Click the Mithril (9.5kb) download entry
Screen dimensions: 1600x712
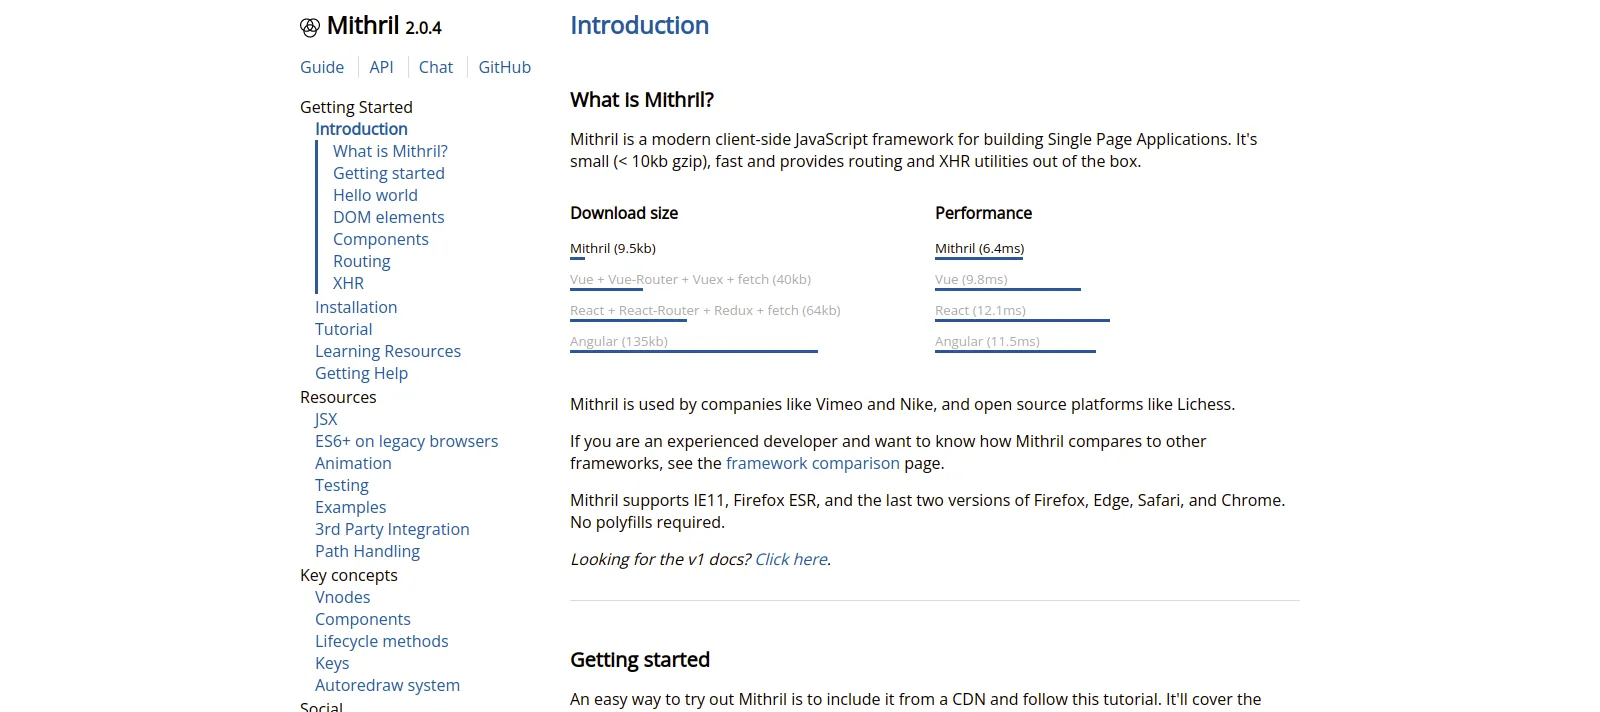(x=613, y=248)
